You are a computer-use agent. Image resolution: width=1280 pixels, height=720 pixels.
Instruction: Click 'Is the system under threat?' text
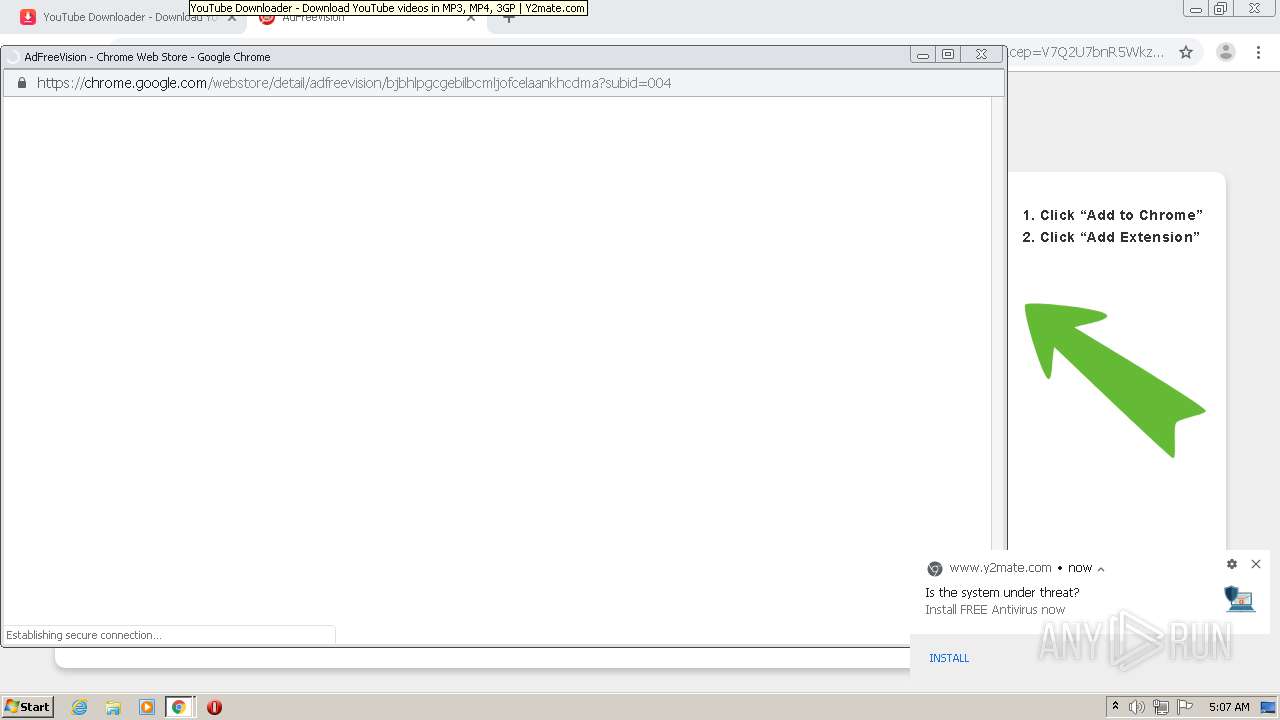(1002, 592)
